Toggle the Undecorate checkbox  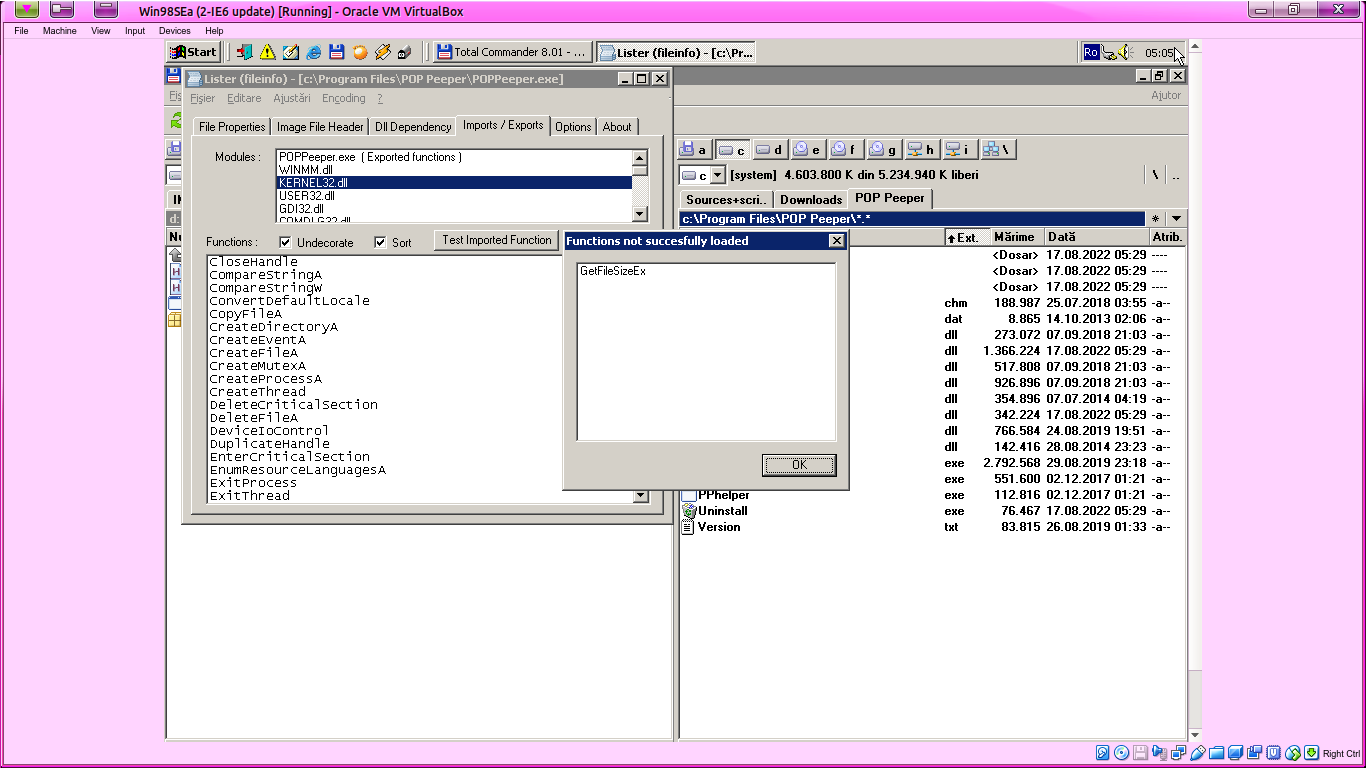[286, 242]
